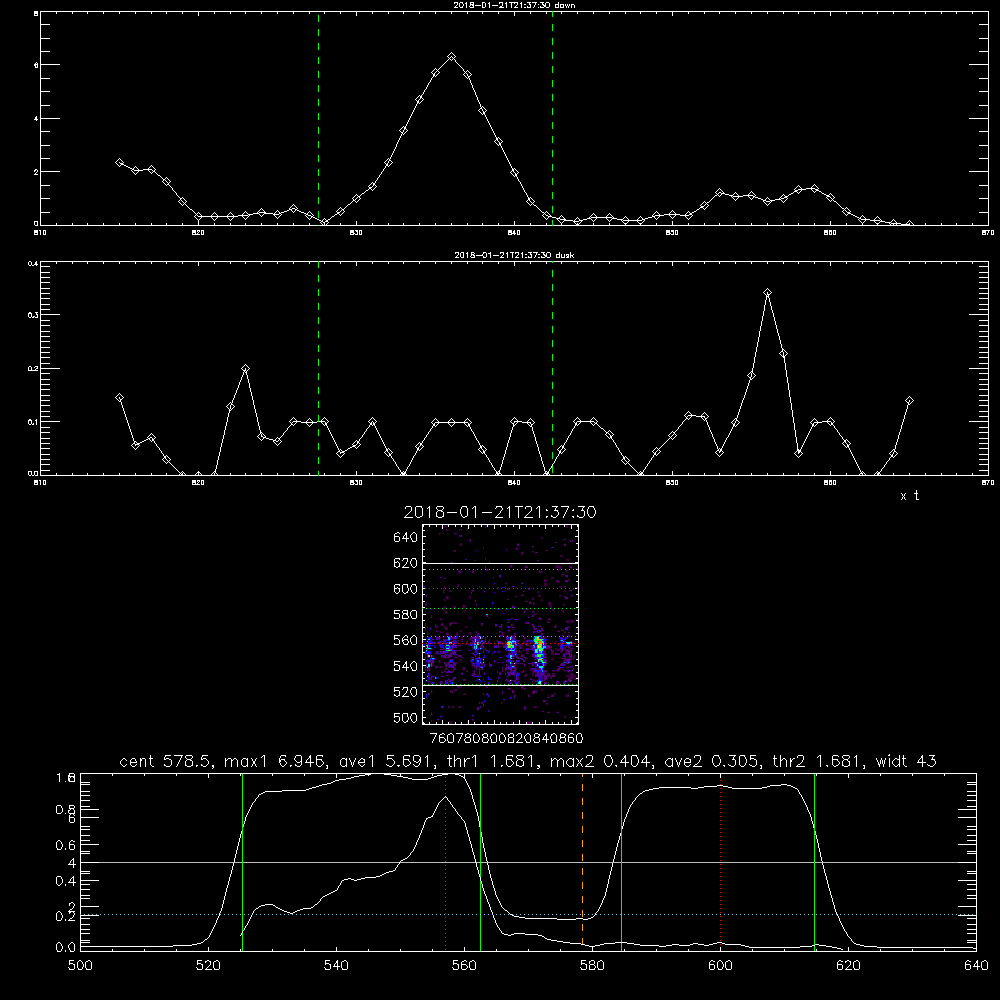Click the red dotted horizontal line in the heatmap
Screen dimensions: 1000x1000
click(501, 589)
